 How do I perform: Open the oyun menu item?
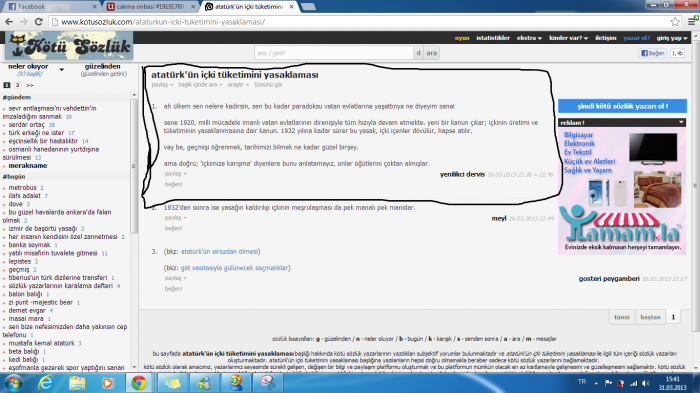pos(462,38)
